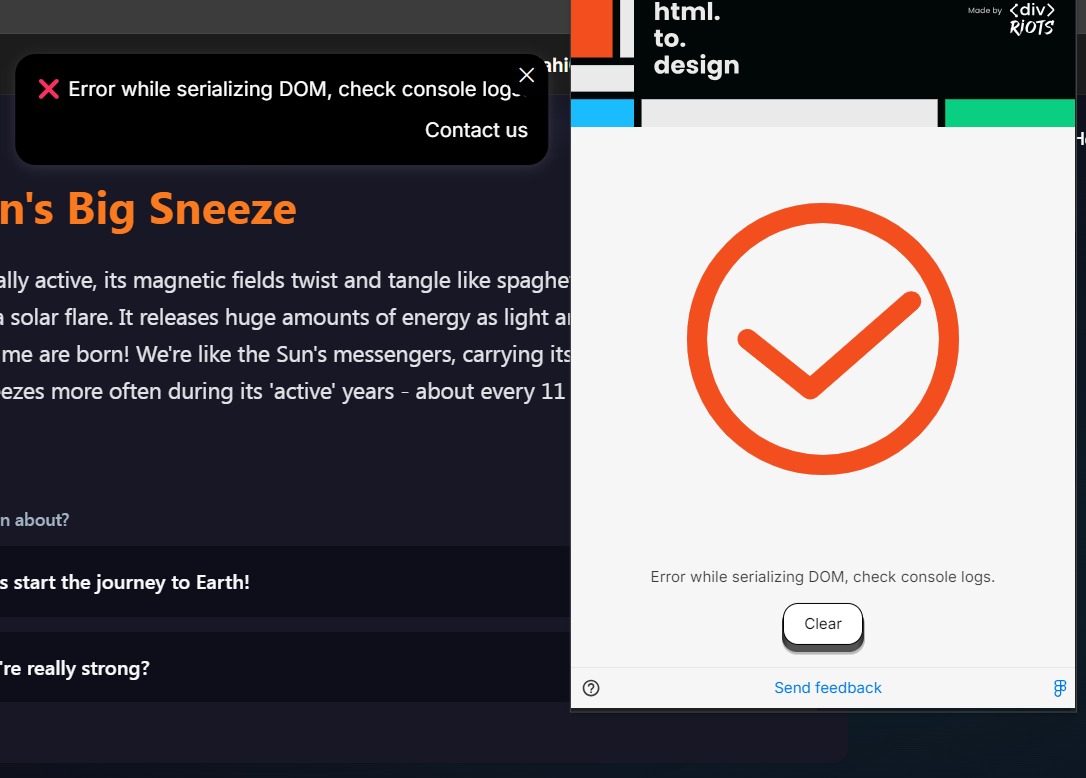Click the error message text in panel
The height and width of the screenshot is (778, 1086).
tap(822, 577)
